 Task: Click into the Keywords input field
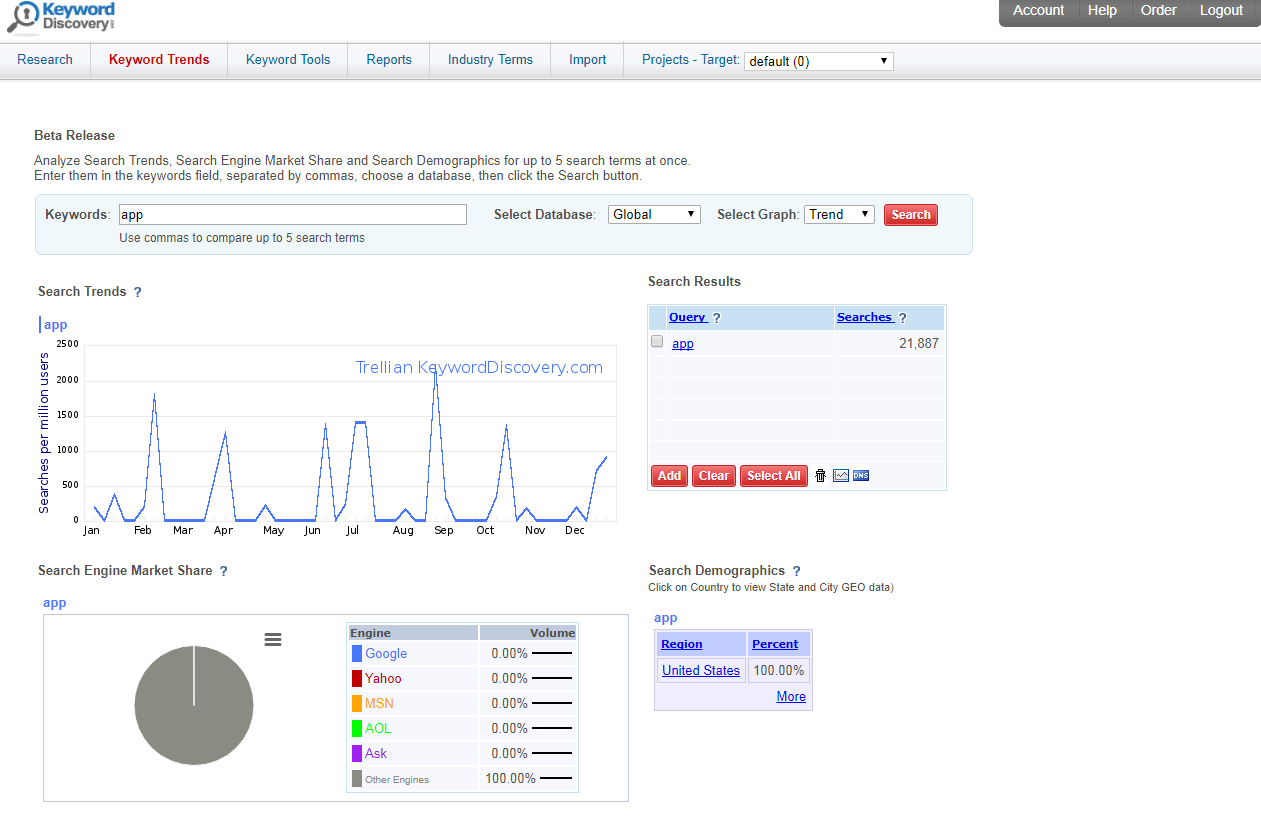293,214
